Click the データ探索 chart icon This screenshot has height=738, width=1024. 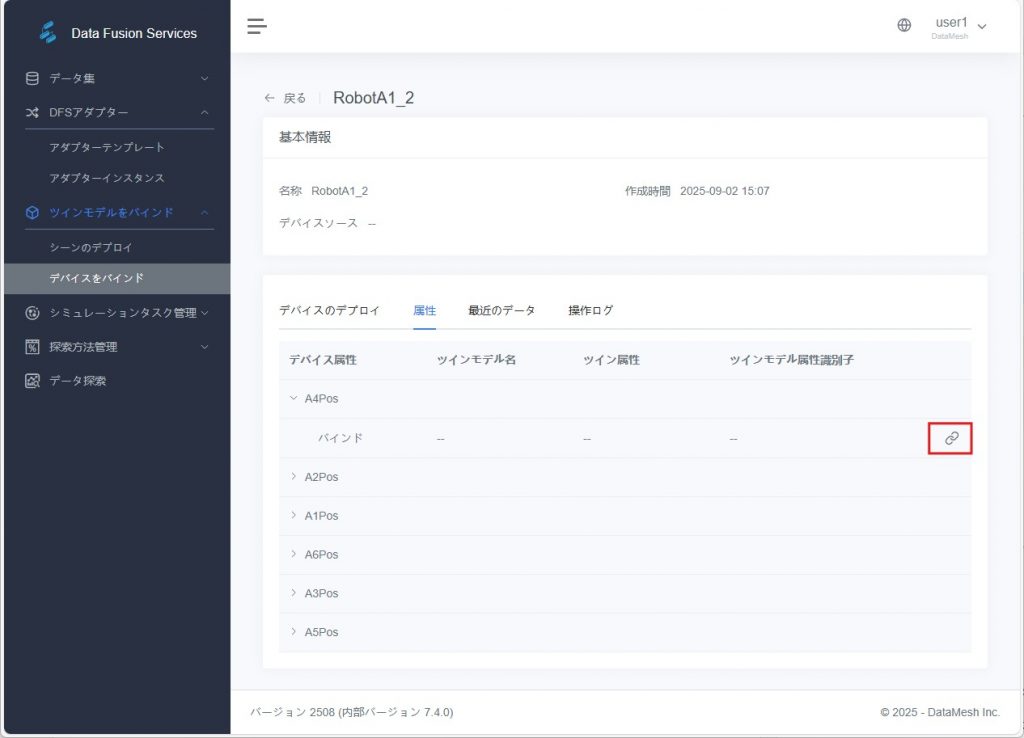(32, 381)
